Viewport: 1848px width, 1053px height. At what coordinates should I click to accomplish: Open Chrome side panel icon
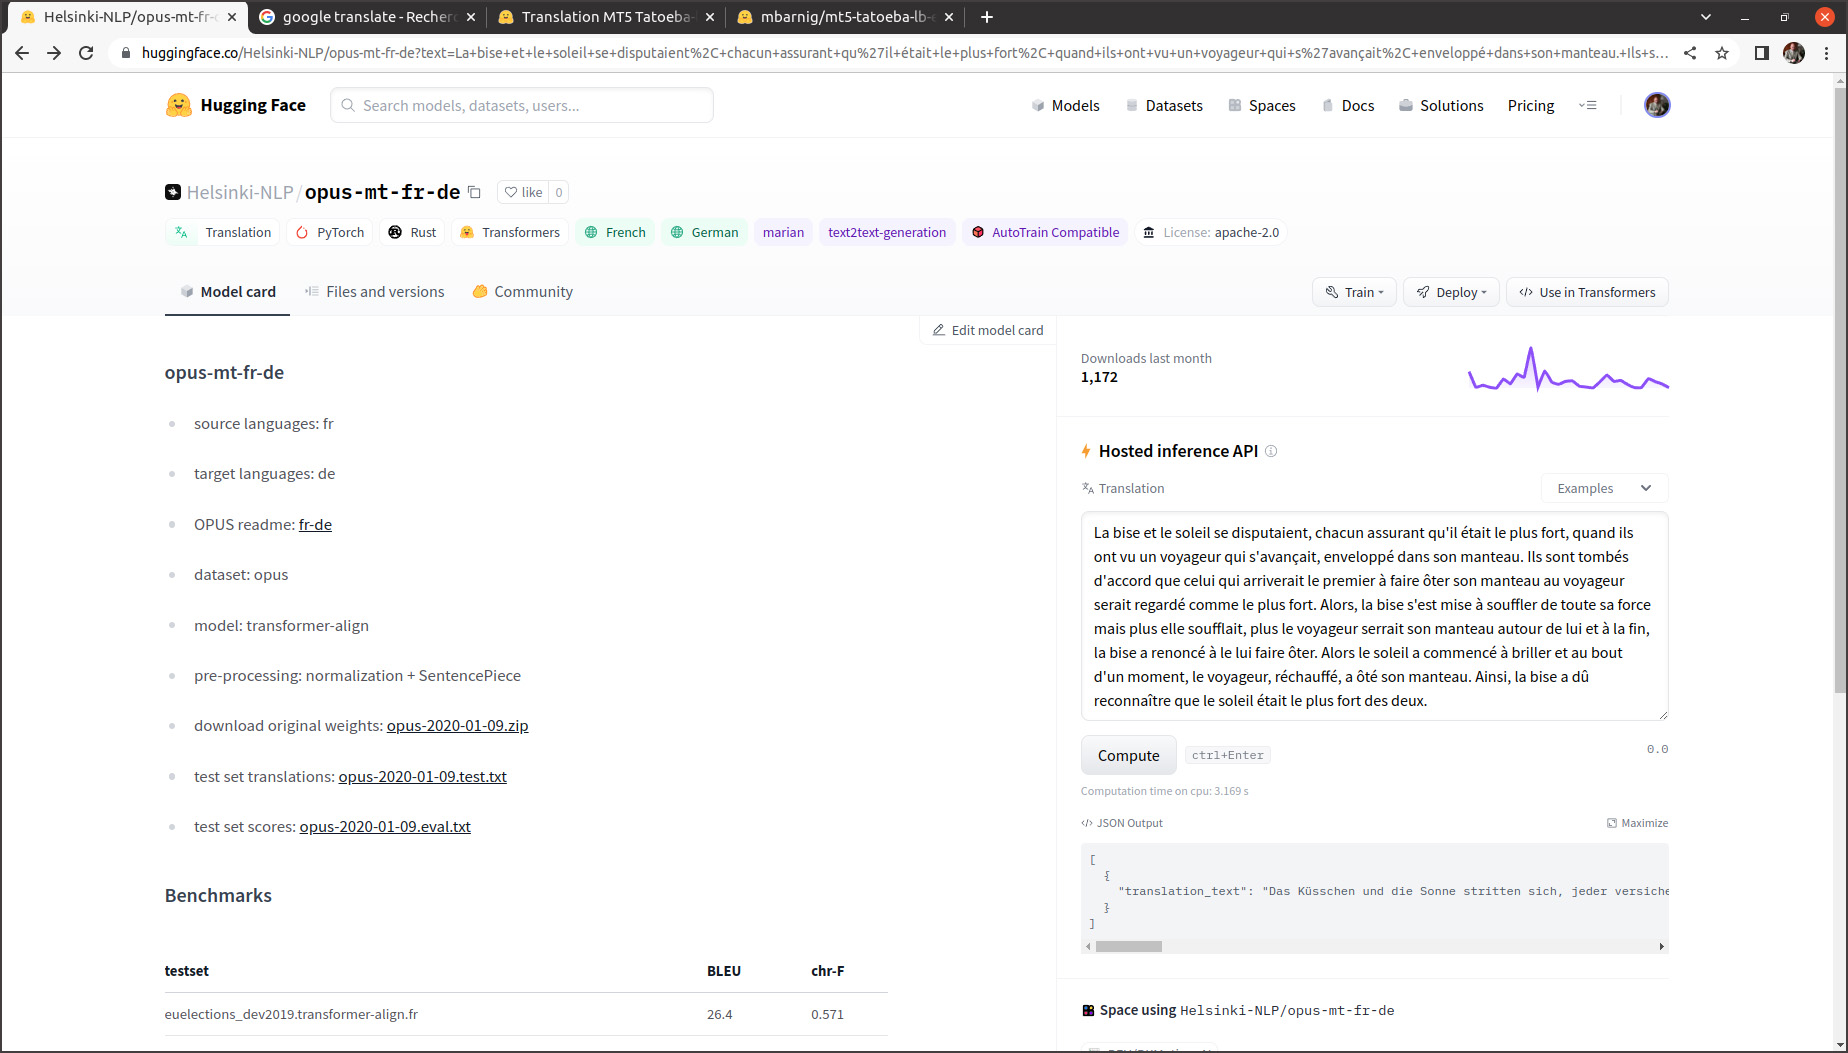[x=1761, y=53]
